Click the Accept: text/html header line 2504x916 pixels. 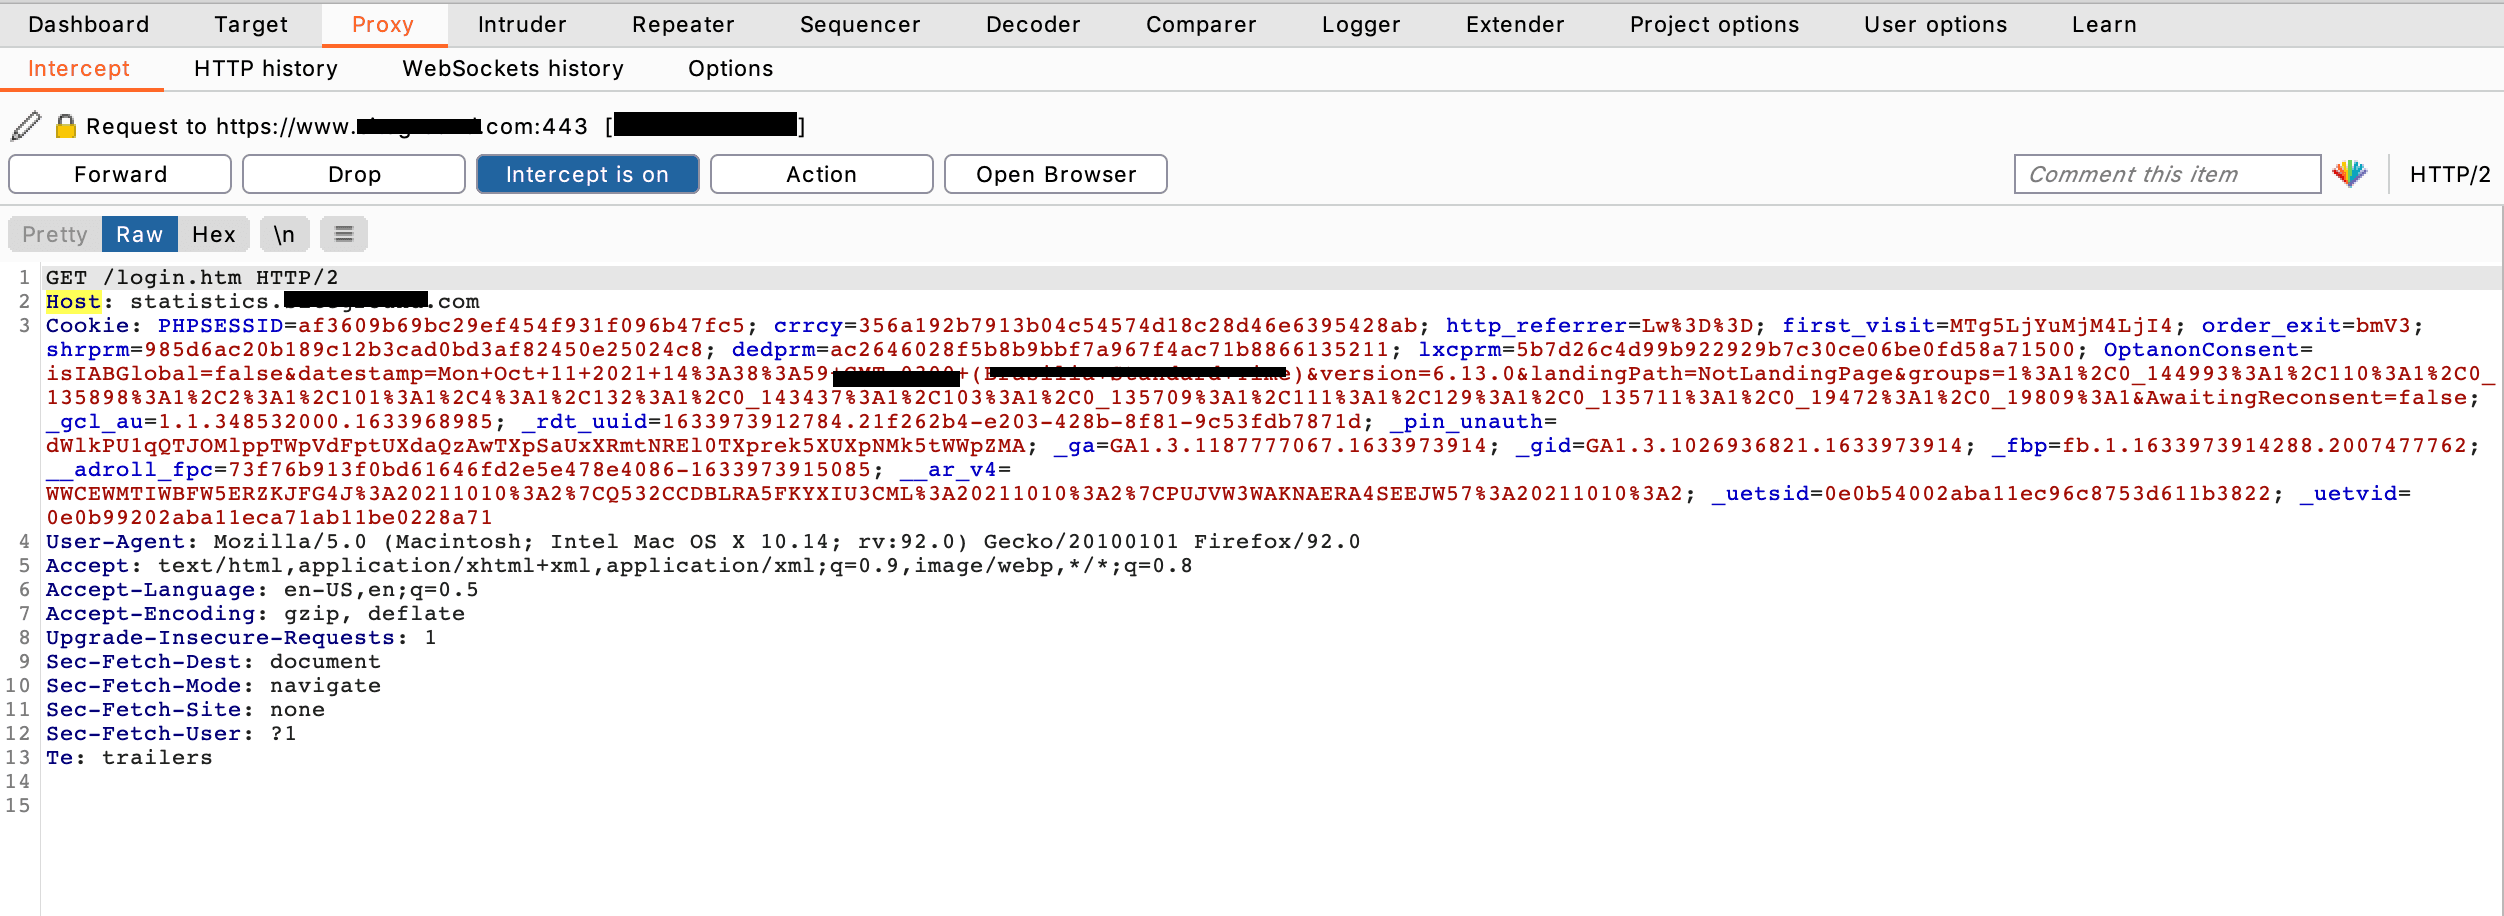point(619,565)
